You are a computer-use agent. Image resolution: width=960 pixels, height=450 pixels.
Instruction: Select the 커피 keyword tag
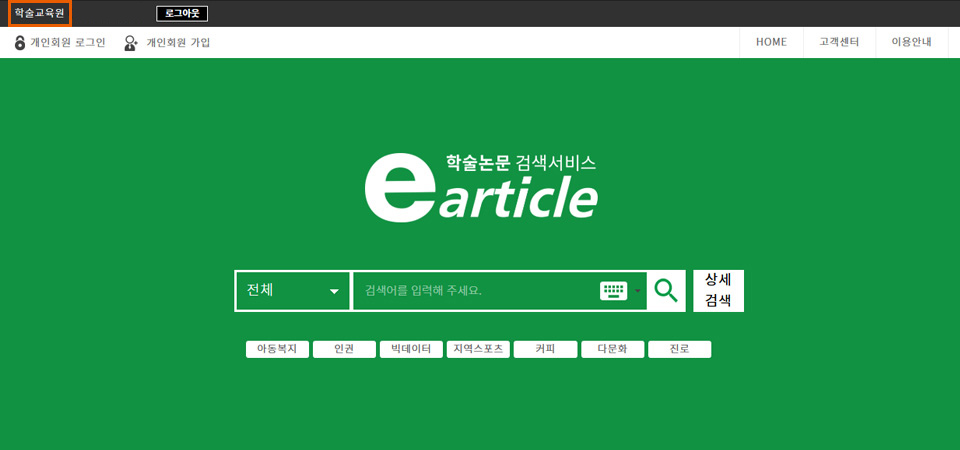(546, 350)
